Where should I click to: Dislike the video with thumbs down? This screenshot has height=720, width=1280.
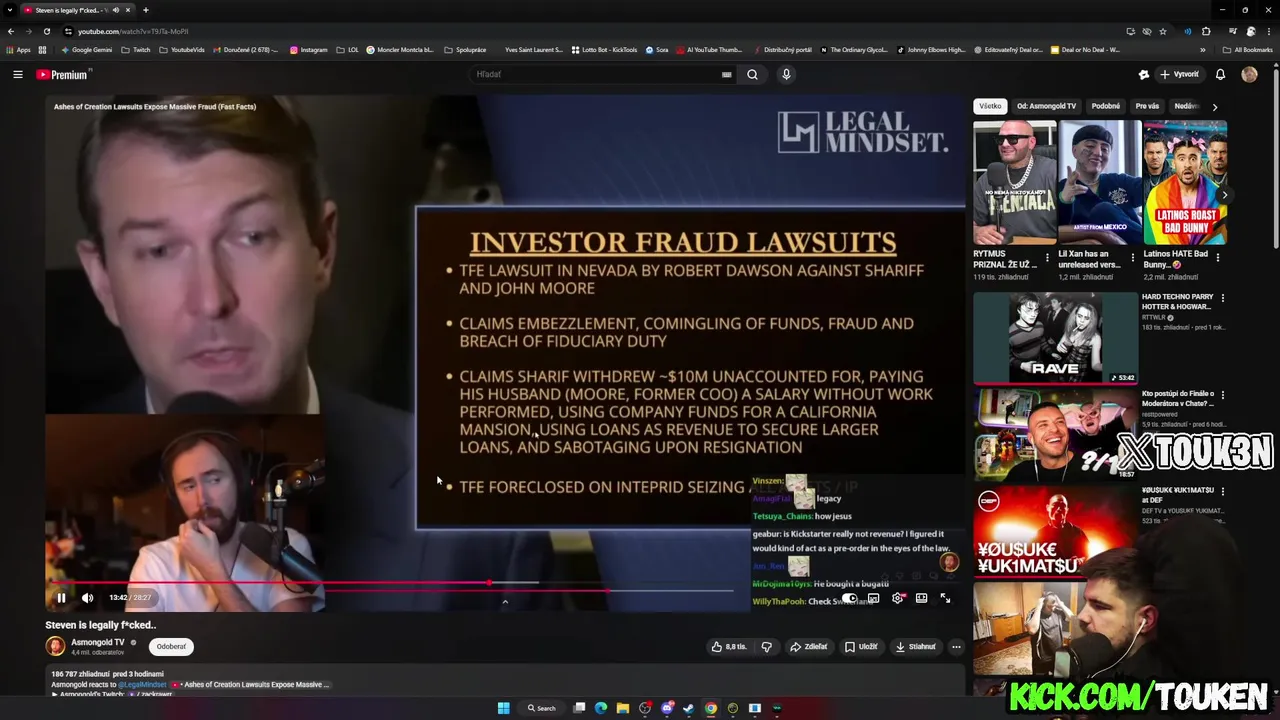(766, 647)
